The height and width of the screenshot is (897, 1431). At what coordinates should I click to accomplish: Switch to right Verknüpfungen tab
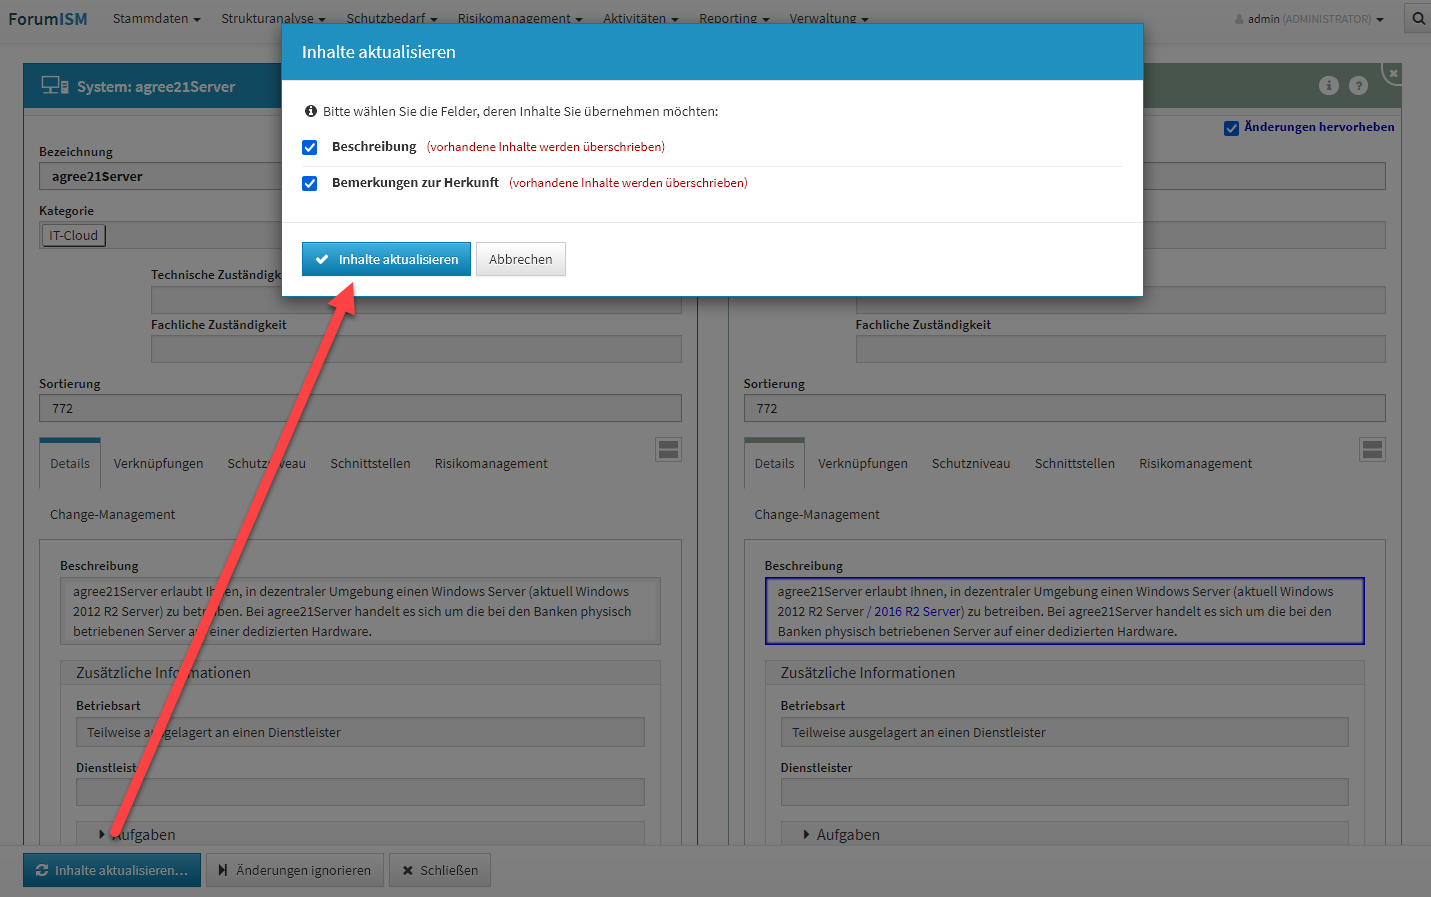pos(863,463)
